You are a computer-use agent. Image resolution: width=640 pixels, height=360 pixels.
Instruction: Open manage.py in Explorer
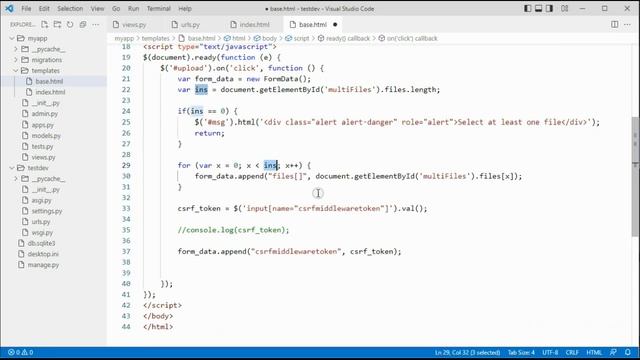coord(43,265)
